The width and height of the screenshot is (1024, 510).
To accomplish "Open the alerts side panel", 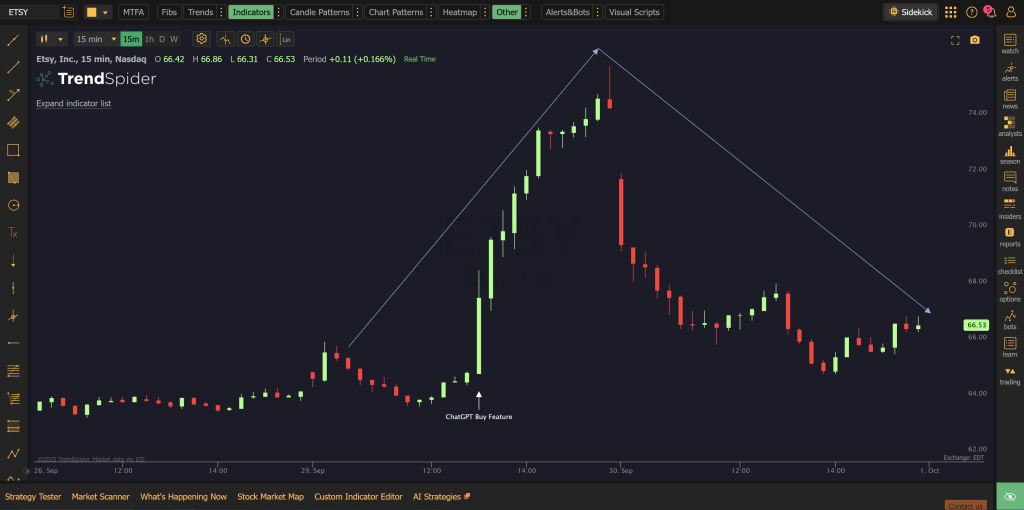I will pyautogui.click(x=1010, y=71).
